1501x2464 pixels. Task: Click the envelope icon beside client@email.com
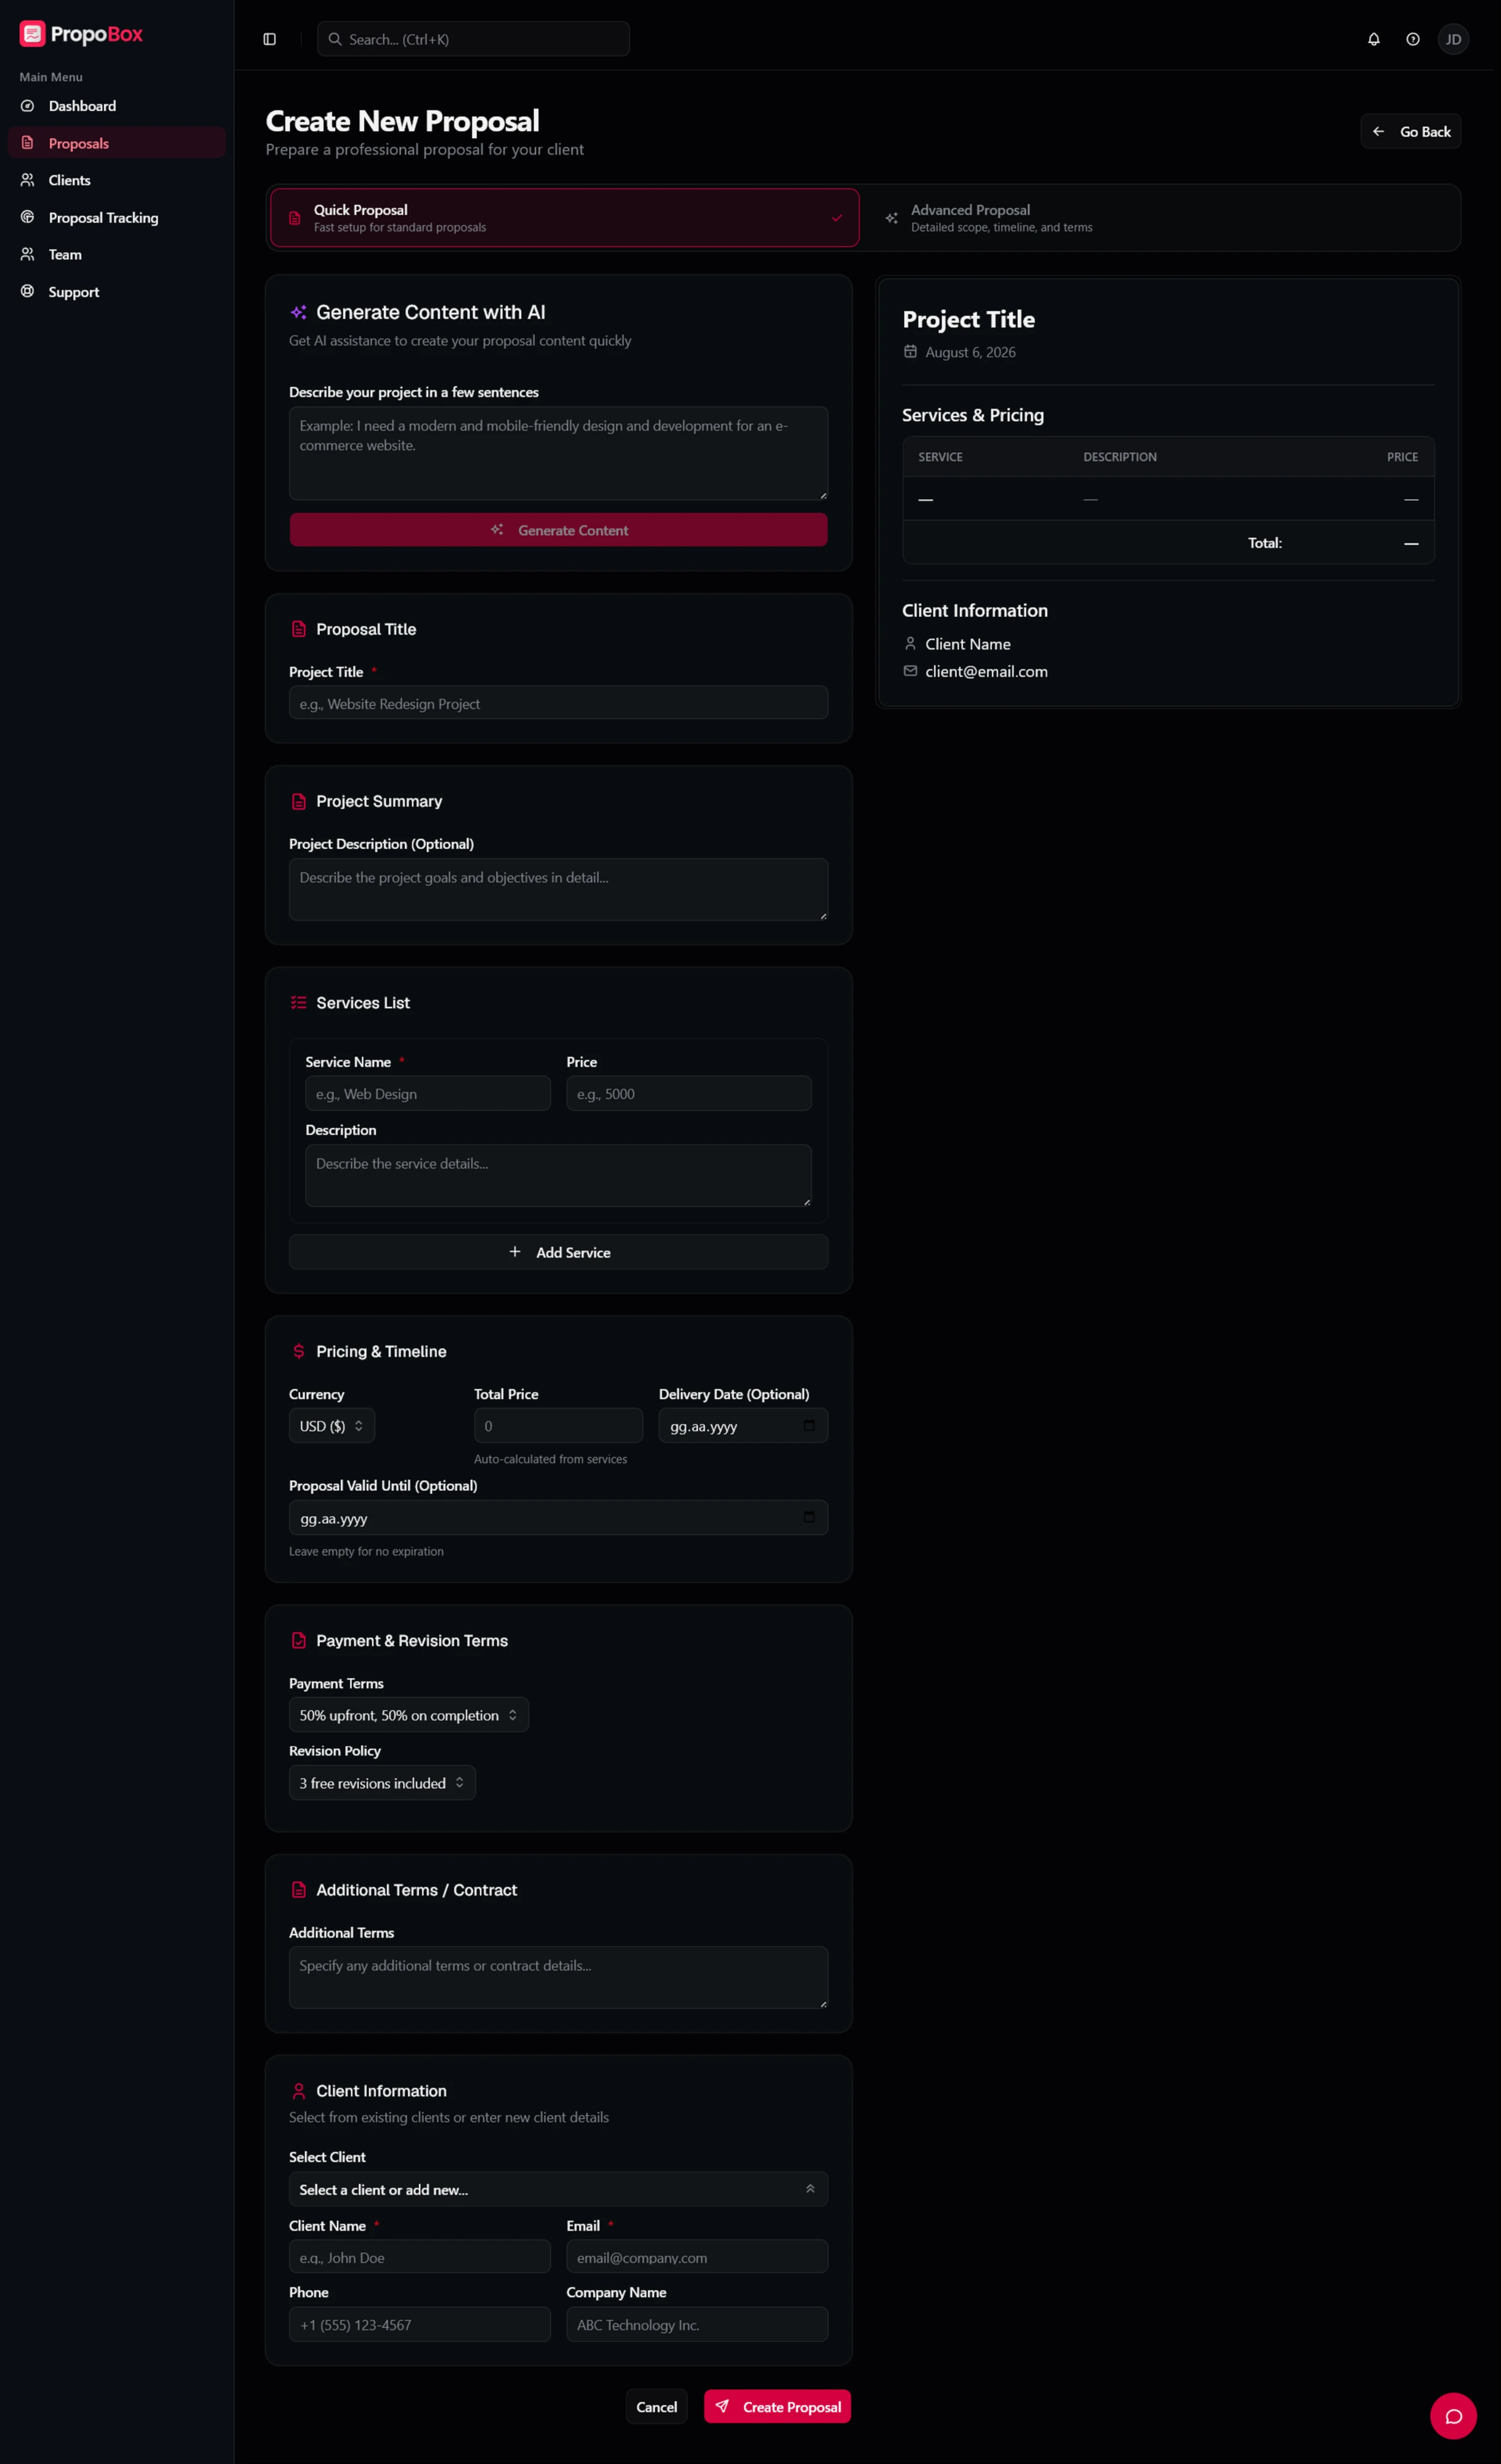910,671
